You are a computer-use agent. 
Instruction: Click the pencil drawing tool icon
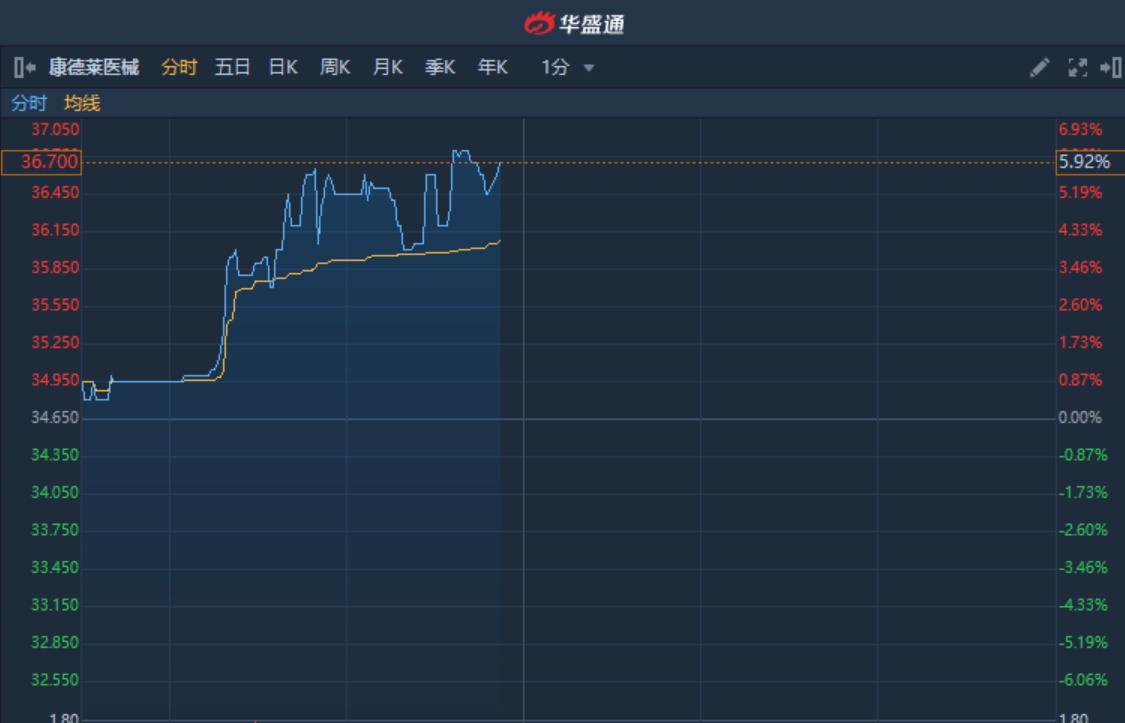point(1040,68)
